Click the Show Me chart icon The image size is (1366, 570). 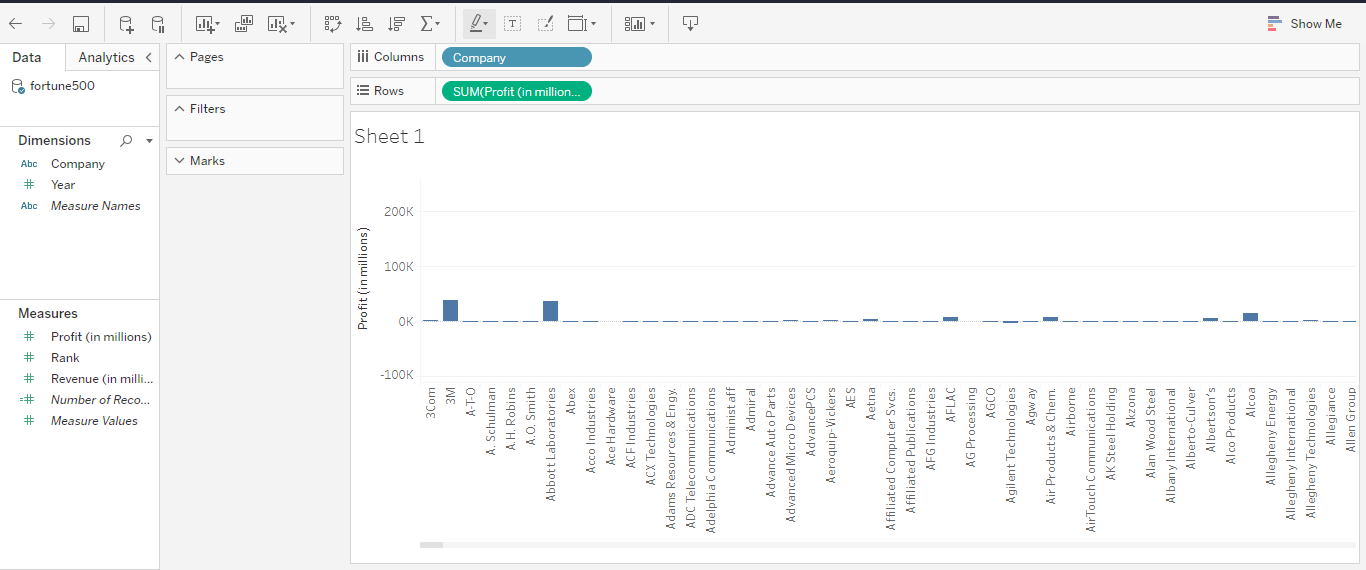pyautogui.click(x=1274, y=24)
